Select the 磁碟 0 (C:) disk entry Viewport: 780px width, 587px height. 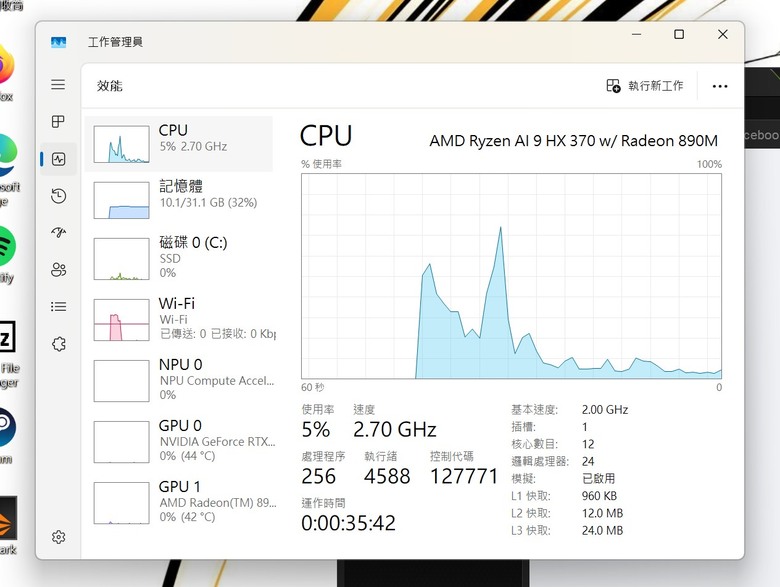point(179,258)
